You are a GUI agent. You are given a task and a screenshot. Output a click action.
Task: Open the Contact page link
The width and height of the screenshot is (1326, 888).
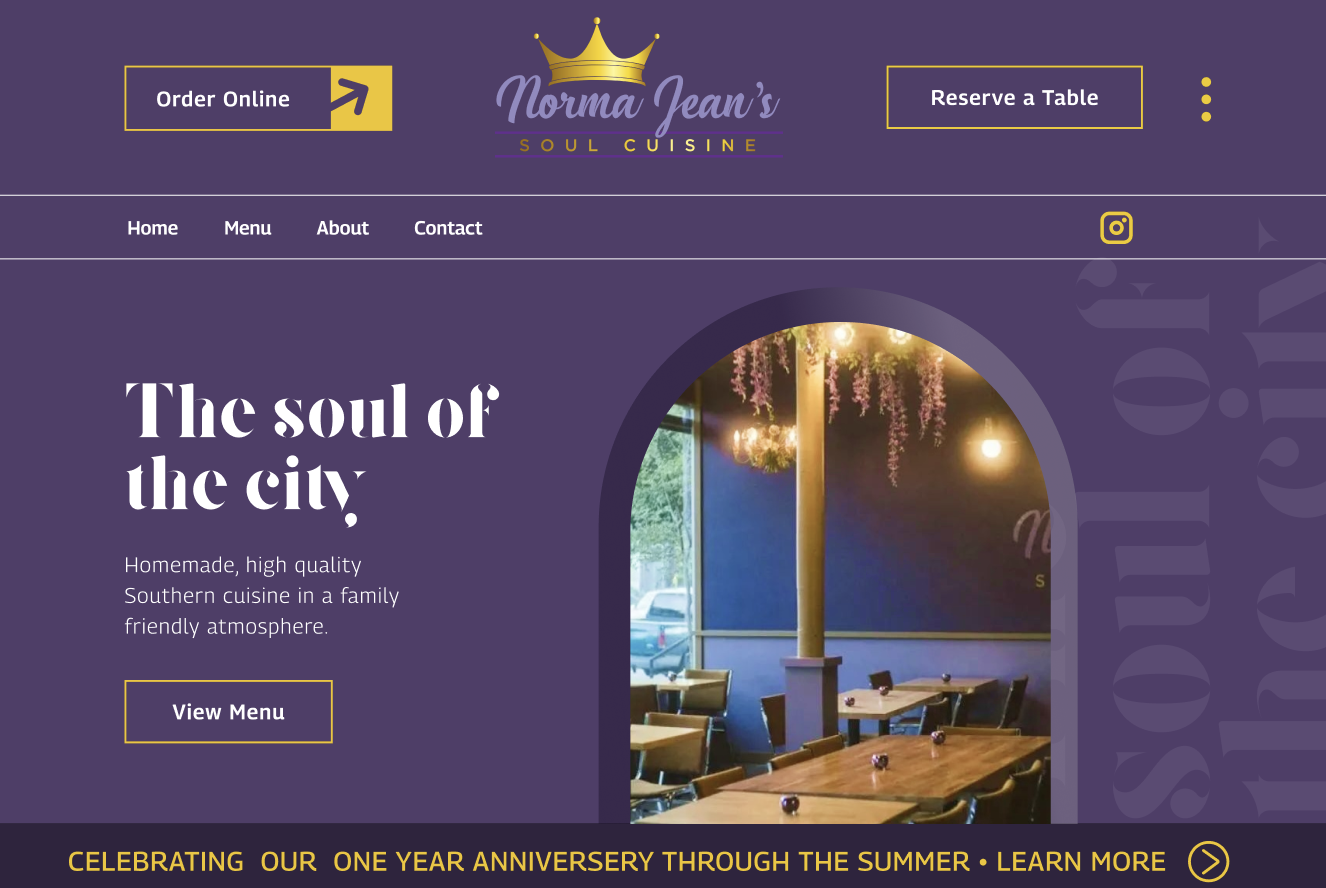[448, 228]
